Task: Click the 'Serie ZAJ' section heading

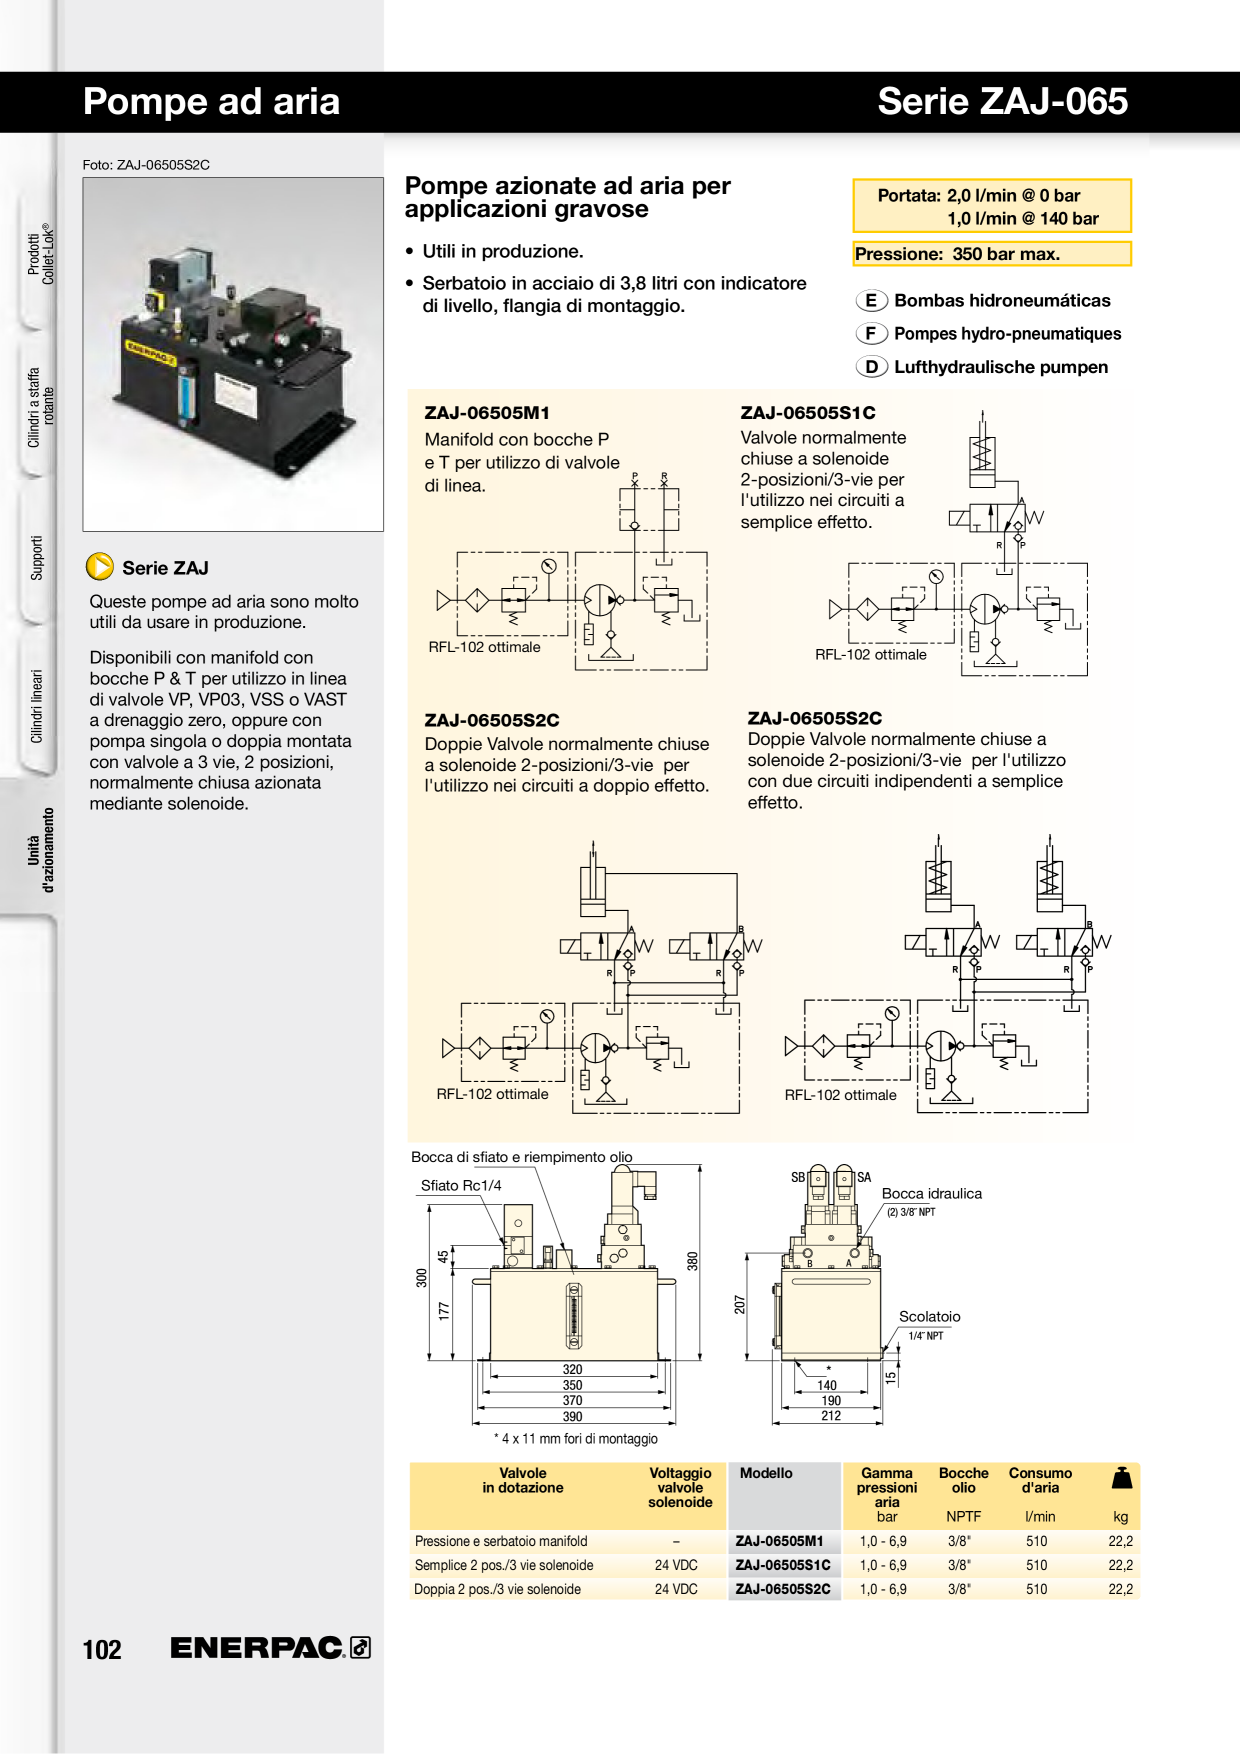Action: pyautogui.click(x=165, y=568)
